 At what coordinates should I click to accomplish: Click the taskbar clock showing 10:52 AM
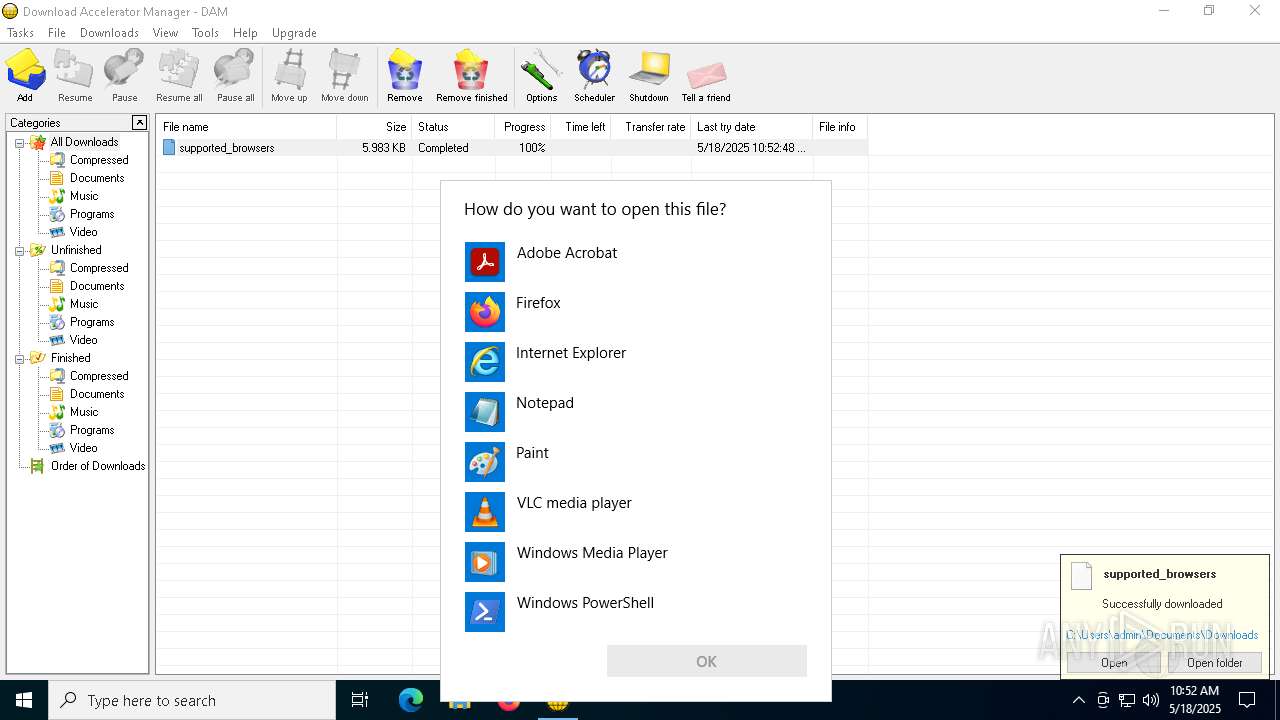pos(1195,700)
